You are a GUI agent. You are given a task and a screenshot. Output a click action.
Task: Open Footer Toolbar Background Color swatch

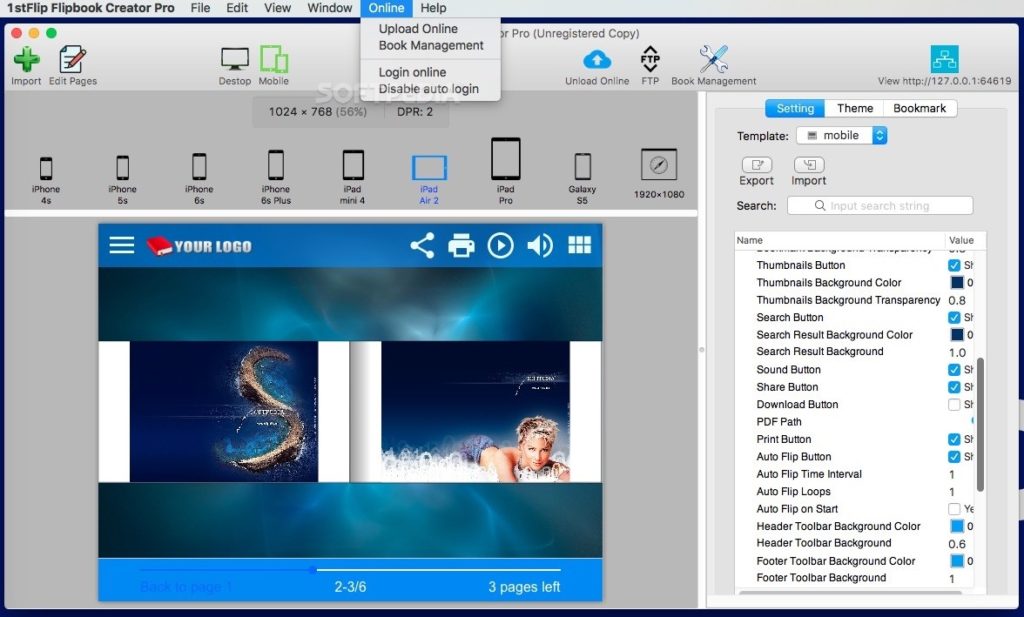[x=957, y=561]
